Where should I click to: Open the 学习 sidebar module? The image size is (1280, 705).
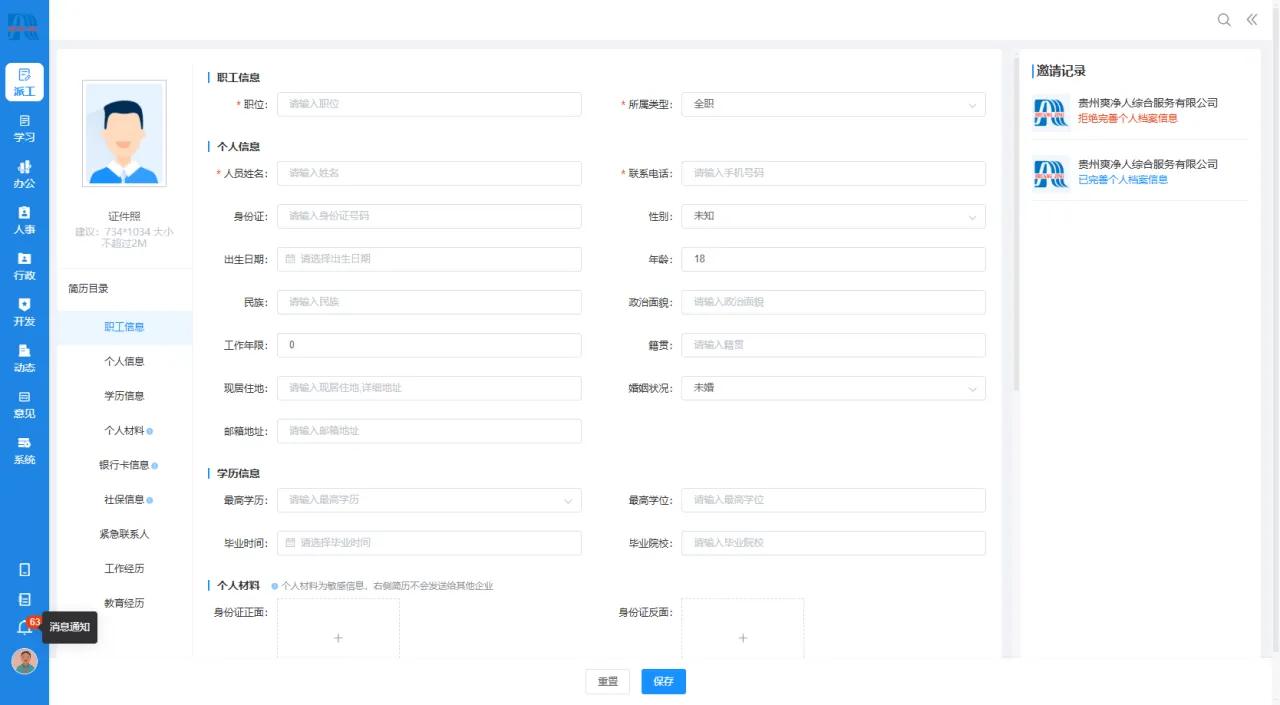24,128
